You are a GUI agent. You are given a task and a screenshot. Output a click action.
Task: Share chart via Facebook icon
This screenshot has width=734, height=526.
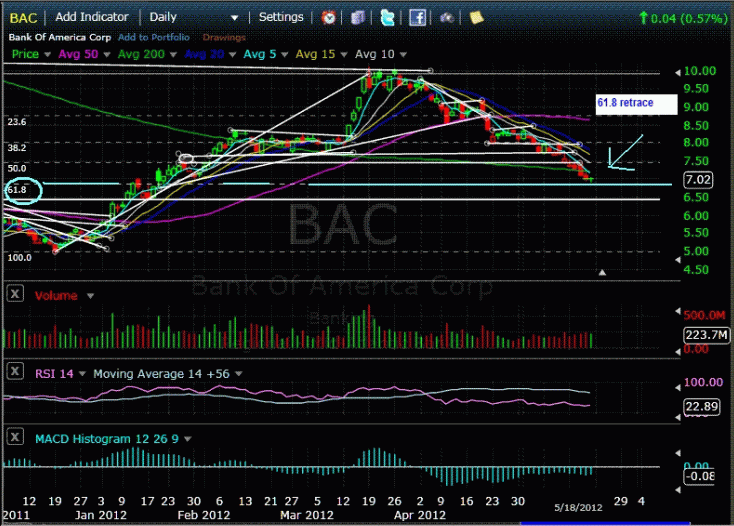[x=418, y=17]
